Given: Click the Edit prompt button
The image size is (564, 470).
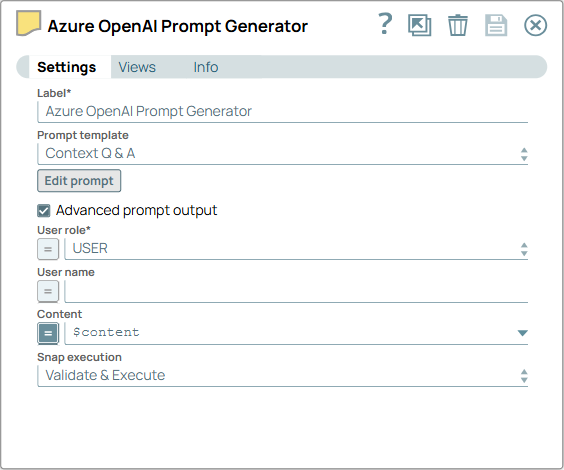Looking at the screenshot, I should (x=79, y=181).
